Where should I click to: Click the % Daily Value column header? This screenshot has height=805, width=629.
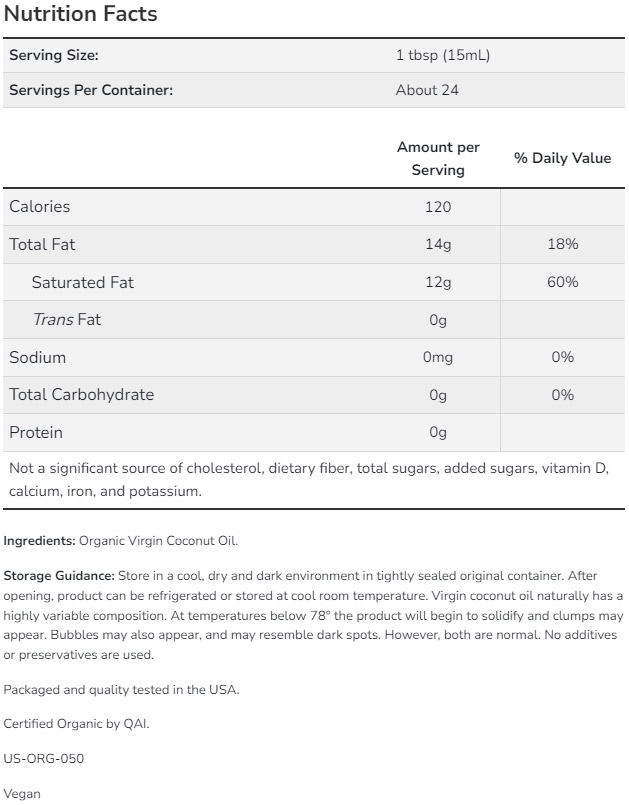[562, 158]
